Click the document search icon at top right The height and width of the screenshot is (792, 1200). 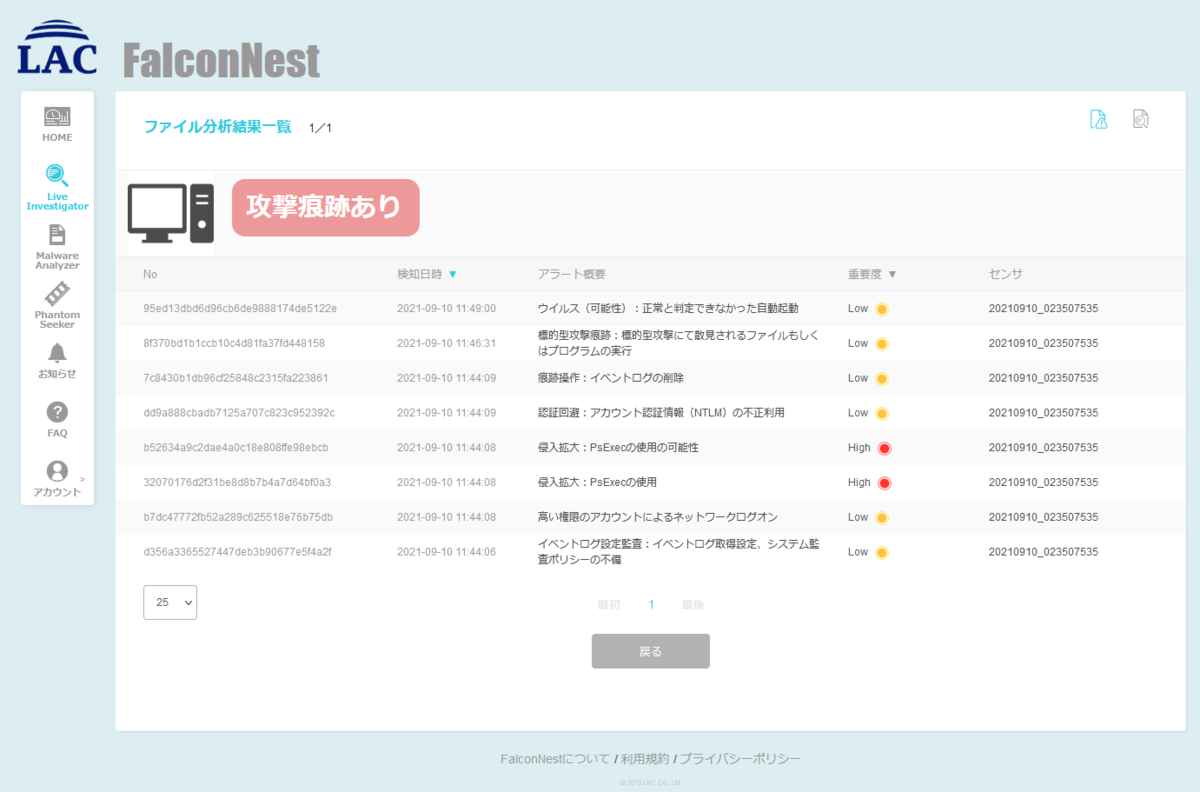click(x=1140, y=119)
